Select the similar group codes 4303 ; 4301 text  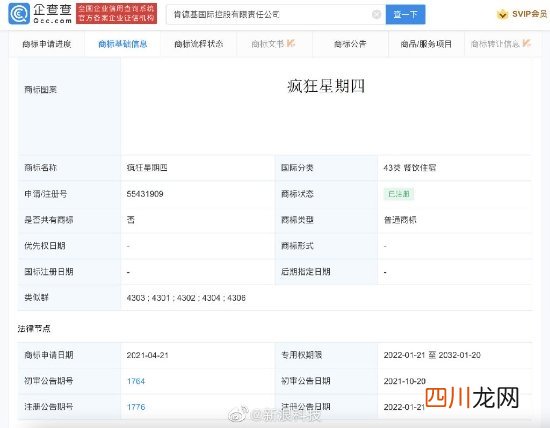click(x=186, y=298)
